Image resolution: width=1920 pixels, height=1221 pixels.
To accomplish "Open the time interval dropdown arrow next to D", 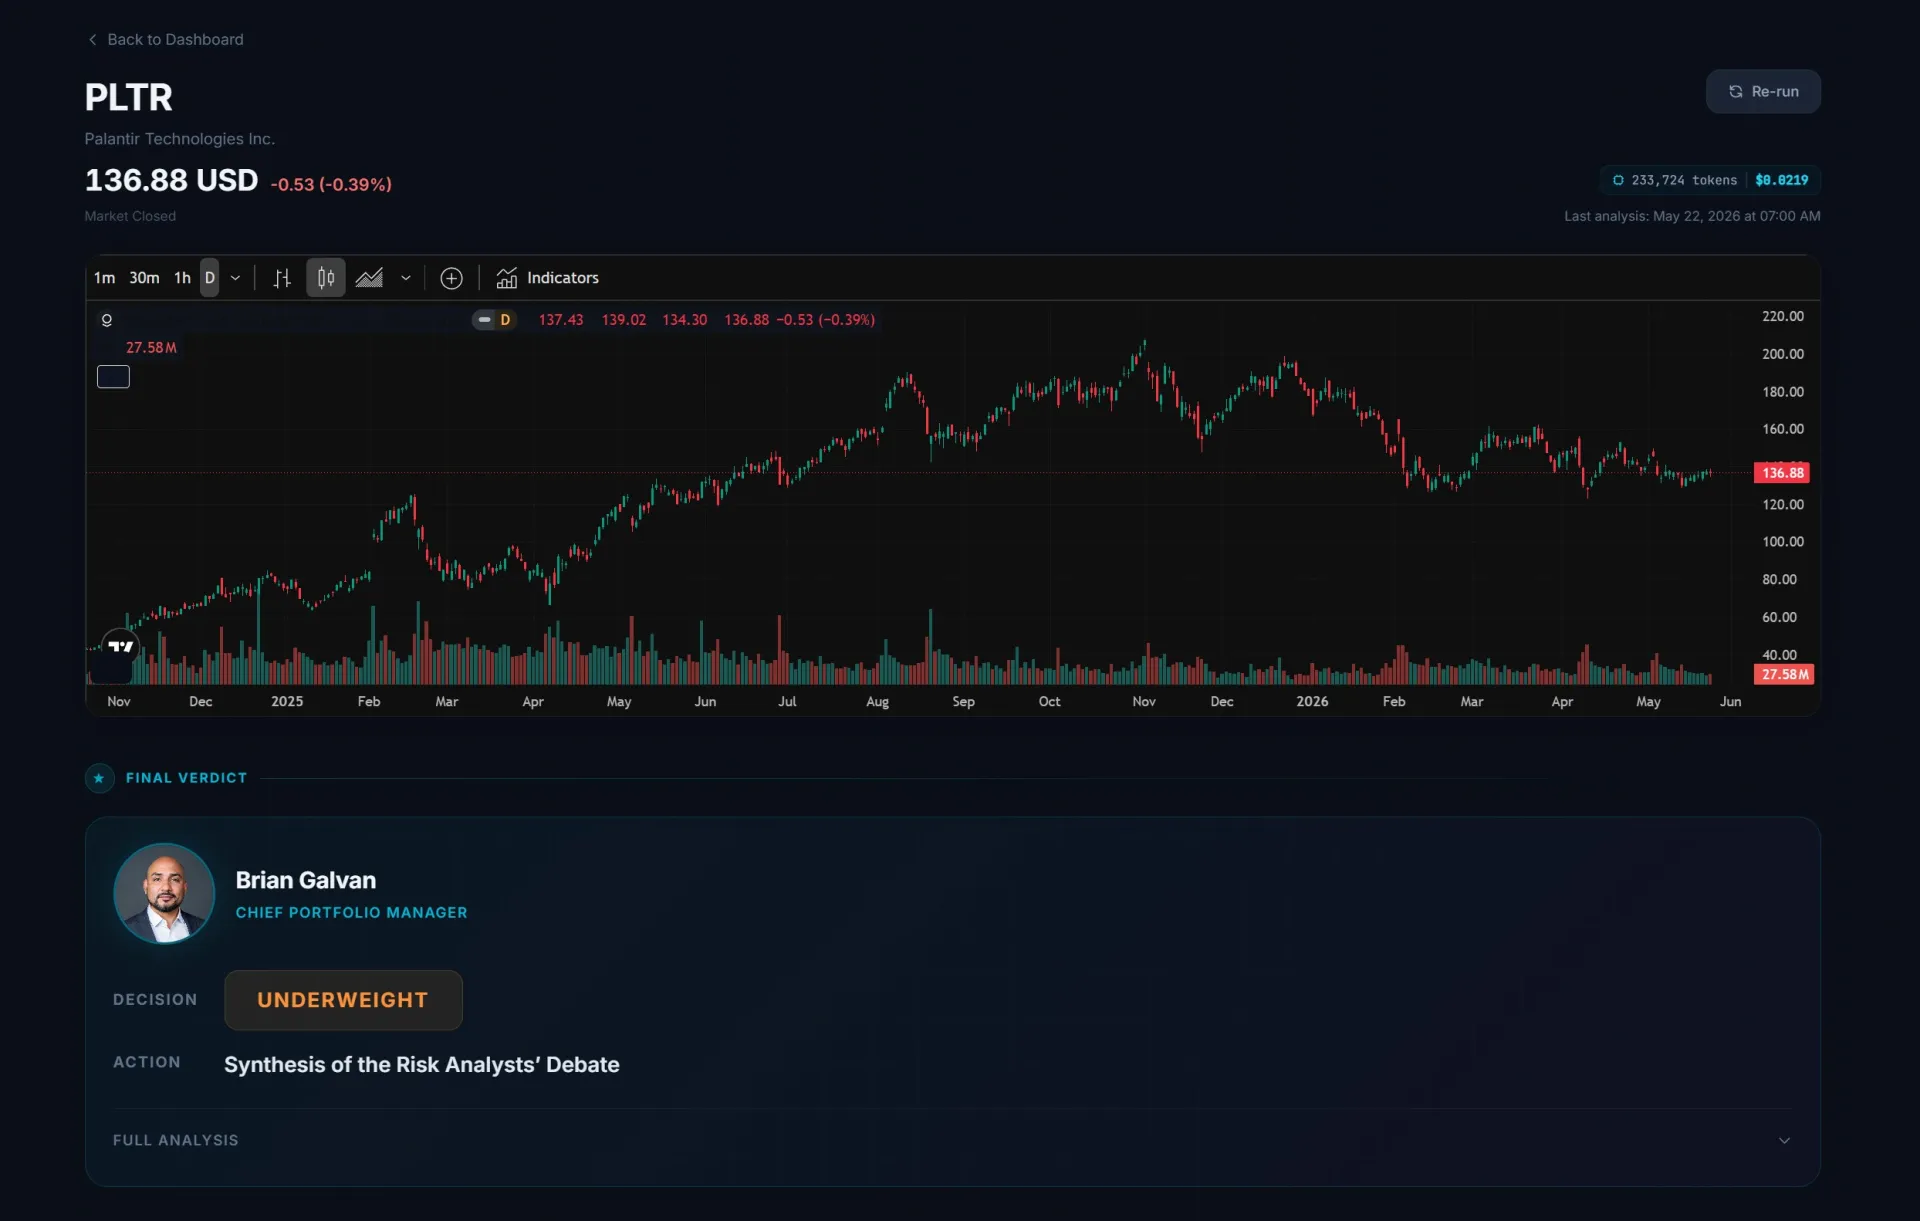I will [x=235, y=278].
